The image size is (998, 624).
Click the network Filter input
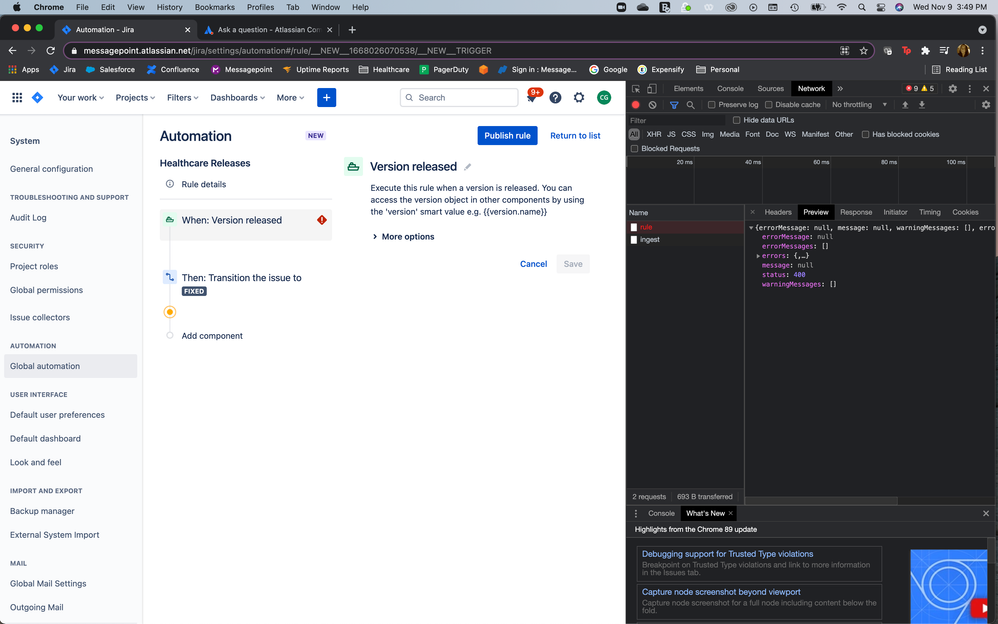677,120
